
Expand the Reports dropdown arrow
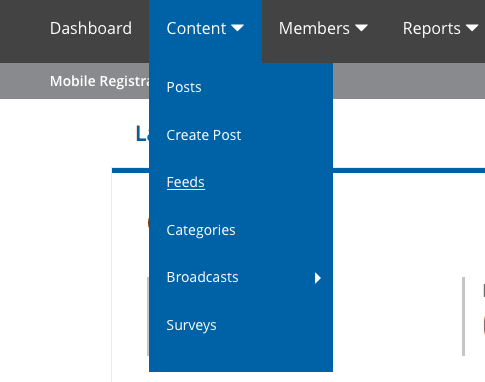472,28
